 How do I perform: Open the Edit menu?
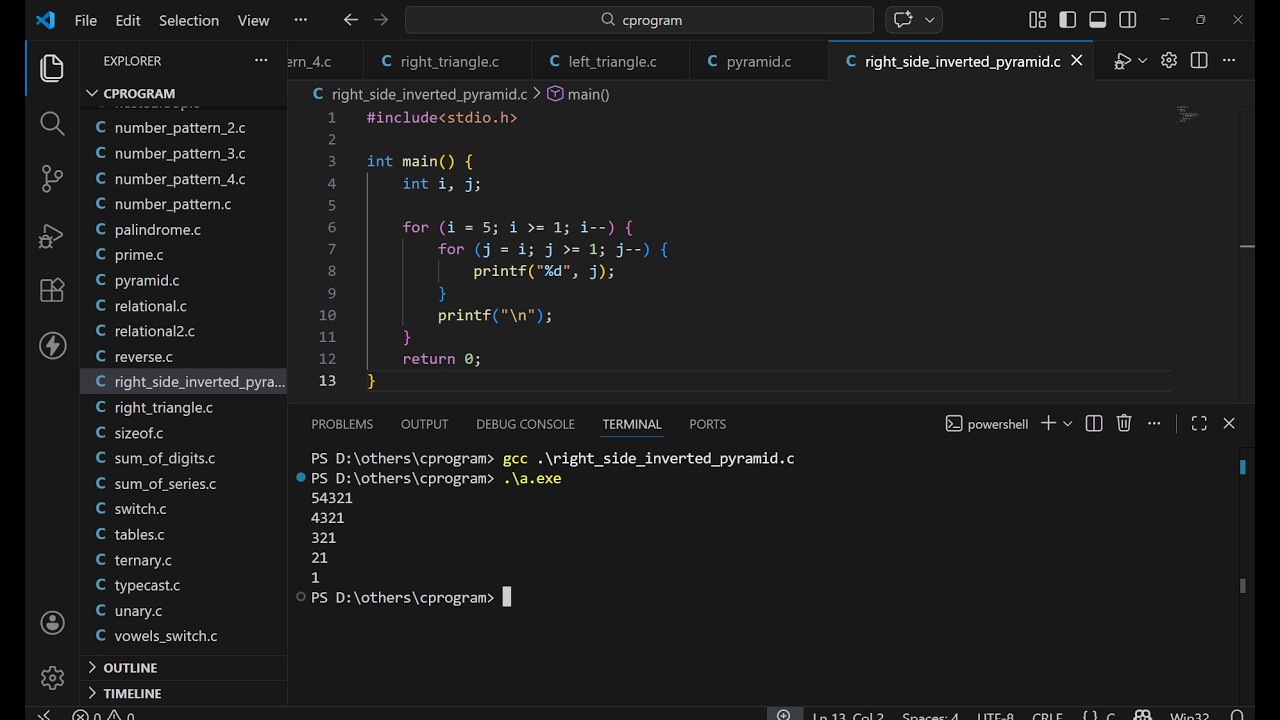pyautogui.click(x=128, y=20)
